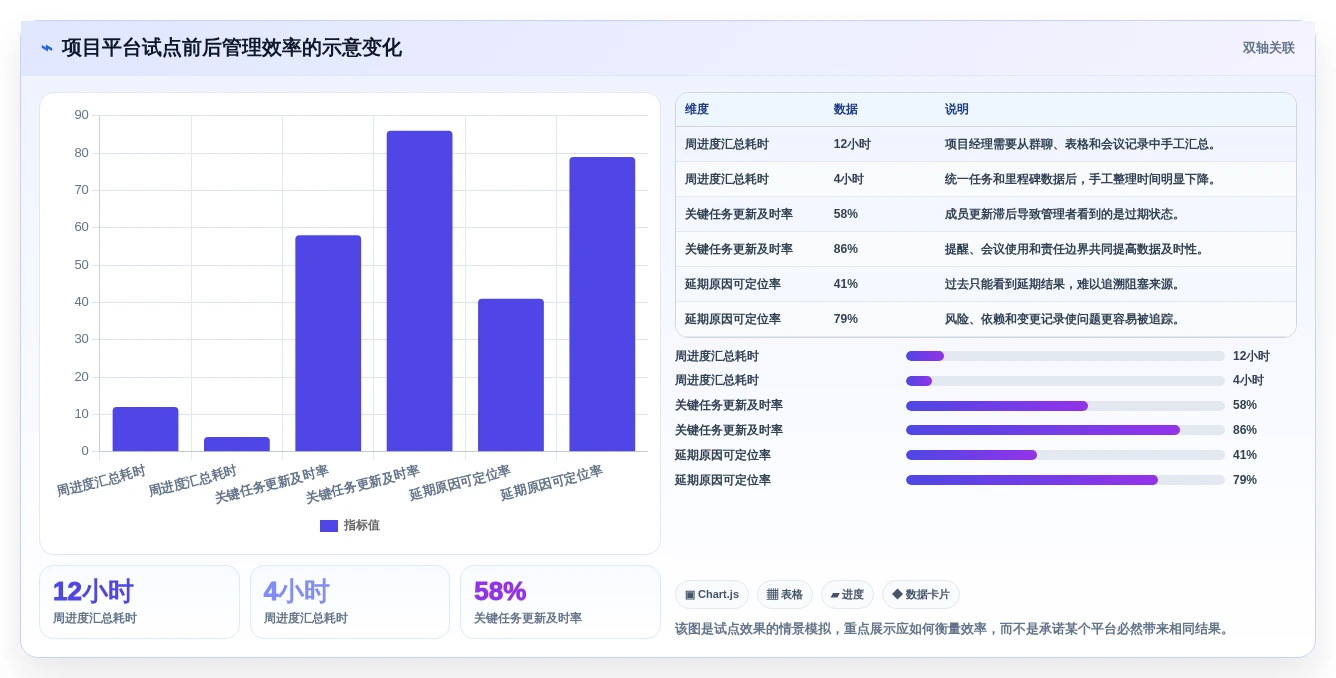Click the progress bar labeled 86%

click(1065, 431)
